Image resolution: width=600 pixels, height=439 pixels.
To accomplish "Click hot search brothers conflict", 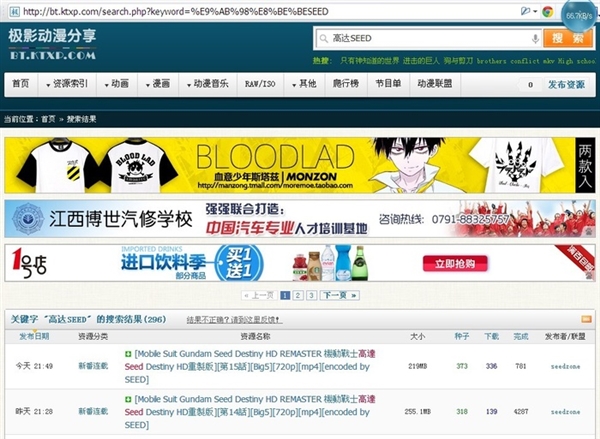I will tap(508, 61).
